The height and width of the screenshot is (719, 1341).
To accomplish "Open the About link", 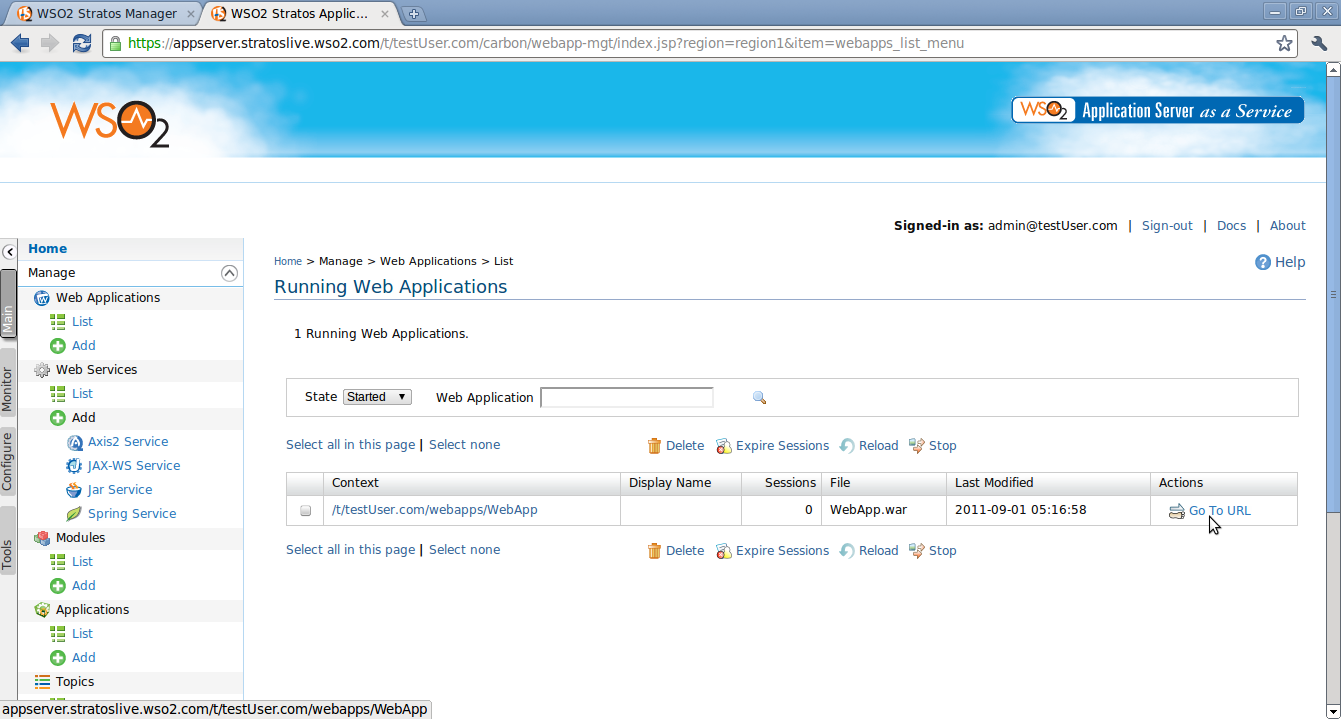I will pos(1288,226).
